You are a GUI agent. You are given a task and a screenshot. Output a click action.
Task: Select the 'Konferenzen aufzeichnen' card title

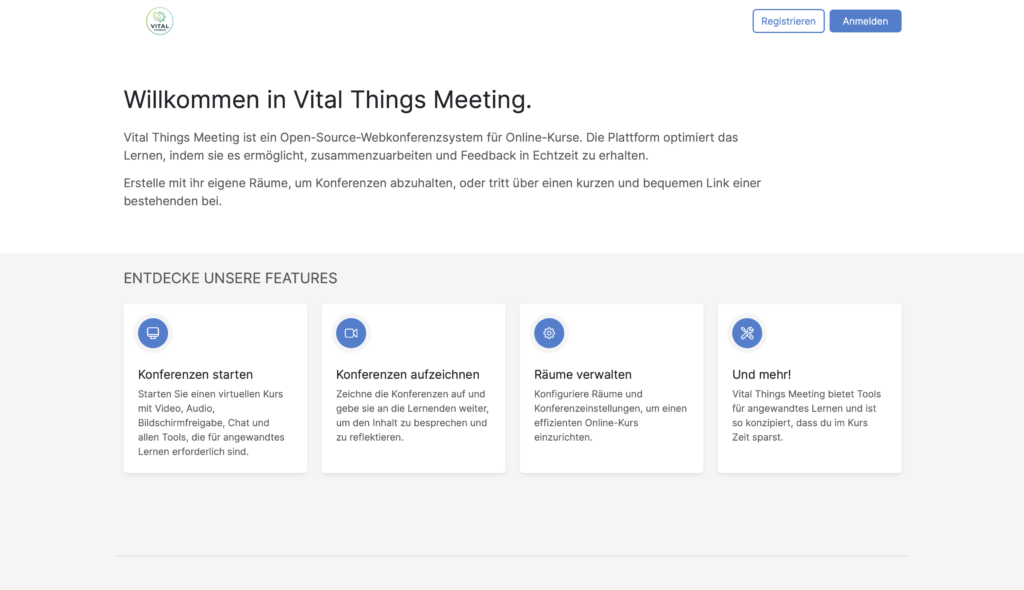click(407, 375)
